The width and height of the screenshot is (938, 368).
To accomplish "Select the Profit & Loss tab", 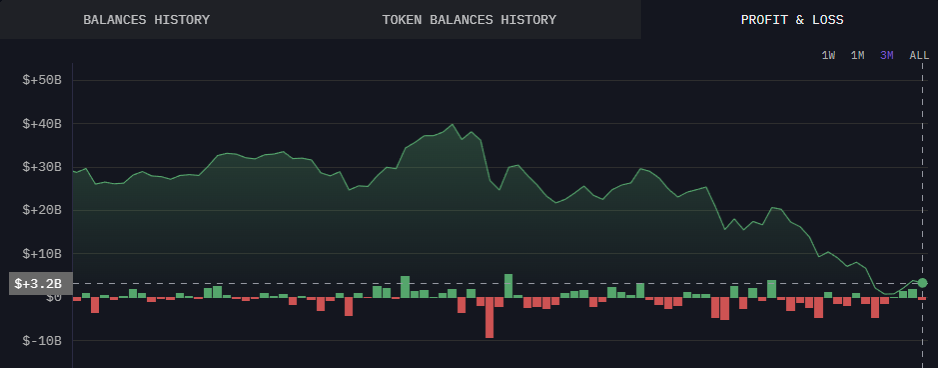I will pos(792,20).
